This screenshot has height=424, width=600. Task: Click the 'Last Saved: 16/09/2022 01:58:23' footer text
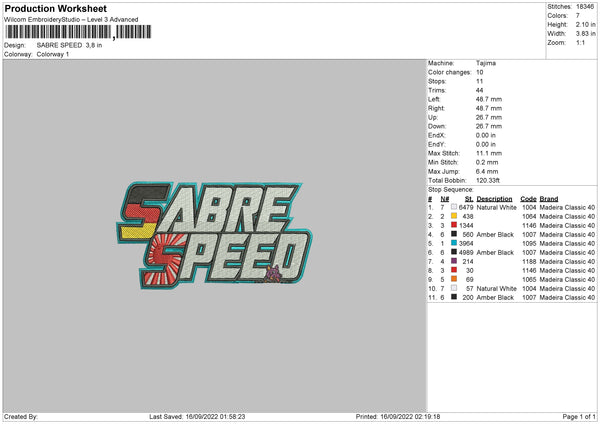point(197,417)
